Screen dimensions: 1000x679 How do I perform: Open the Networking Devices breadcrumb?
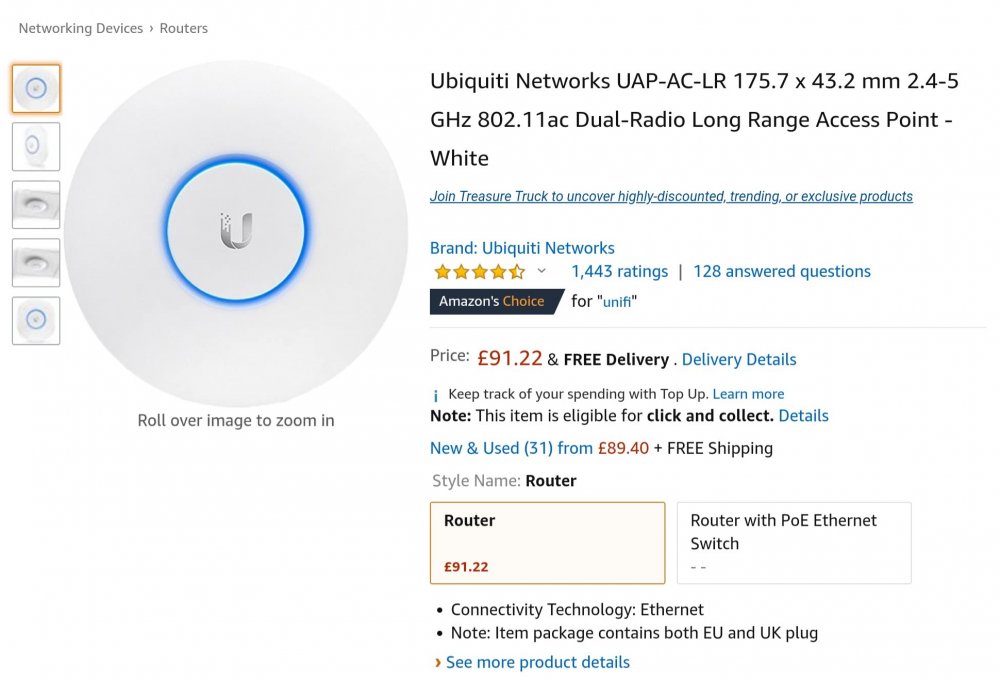tap(80, 28)
